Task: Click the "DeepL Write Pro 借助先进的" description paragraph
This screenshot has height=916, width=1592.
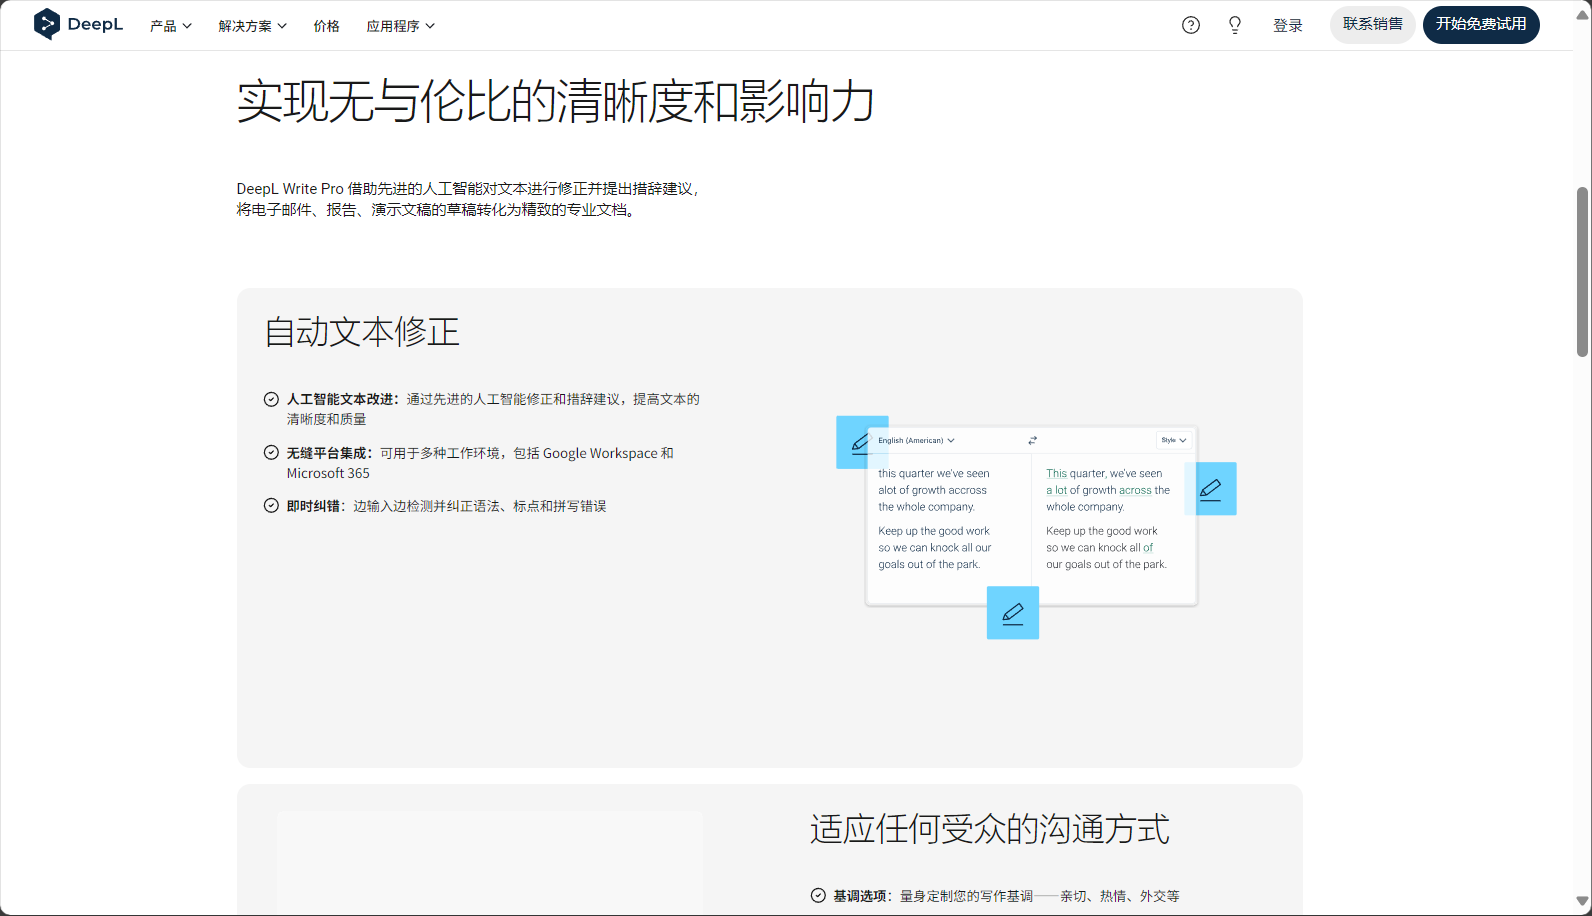Action: tap(468, 199)
